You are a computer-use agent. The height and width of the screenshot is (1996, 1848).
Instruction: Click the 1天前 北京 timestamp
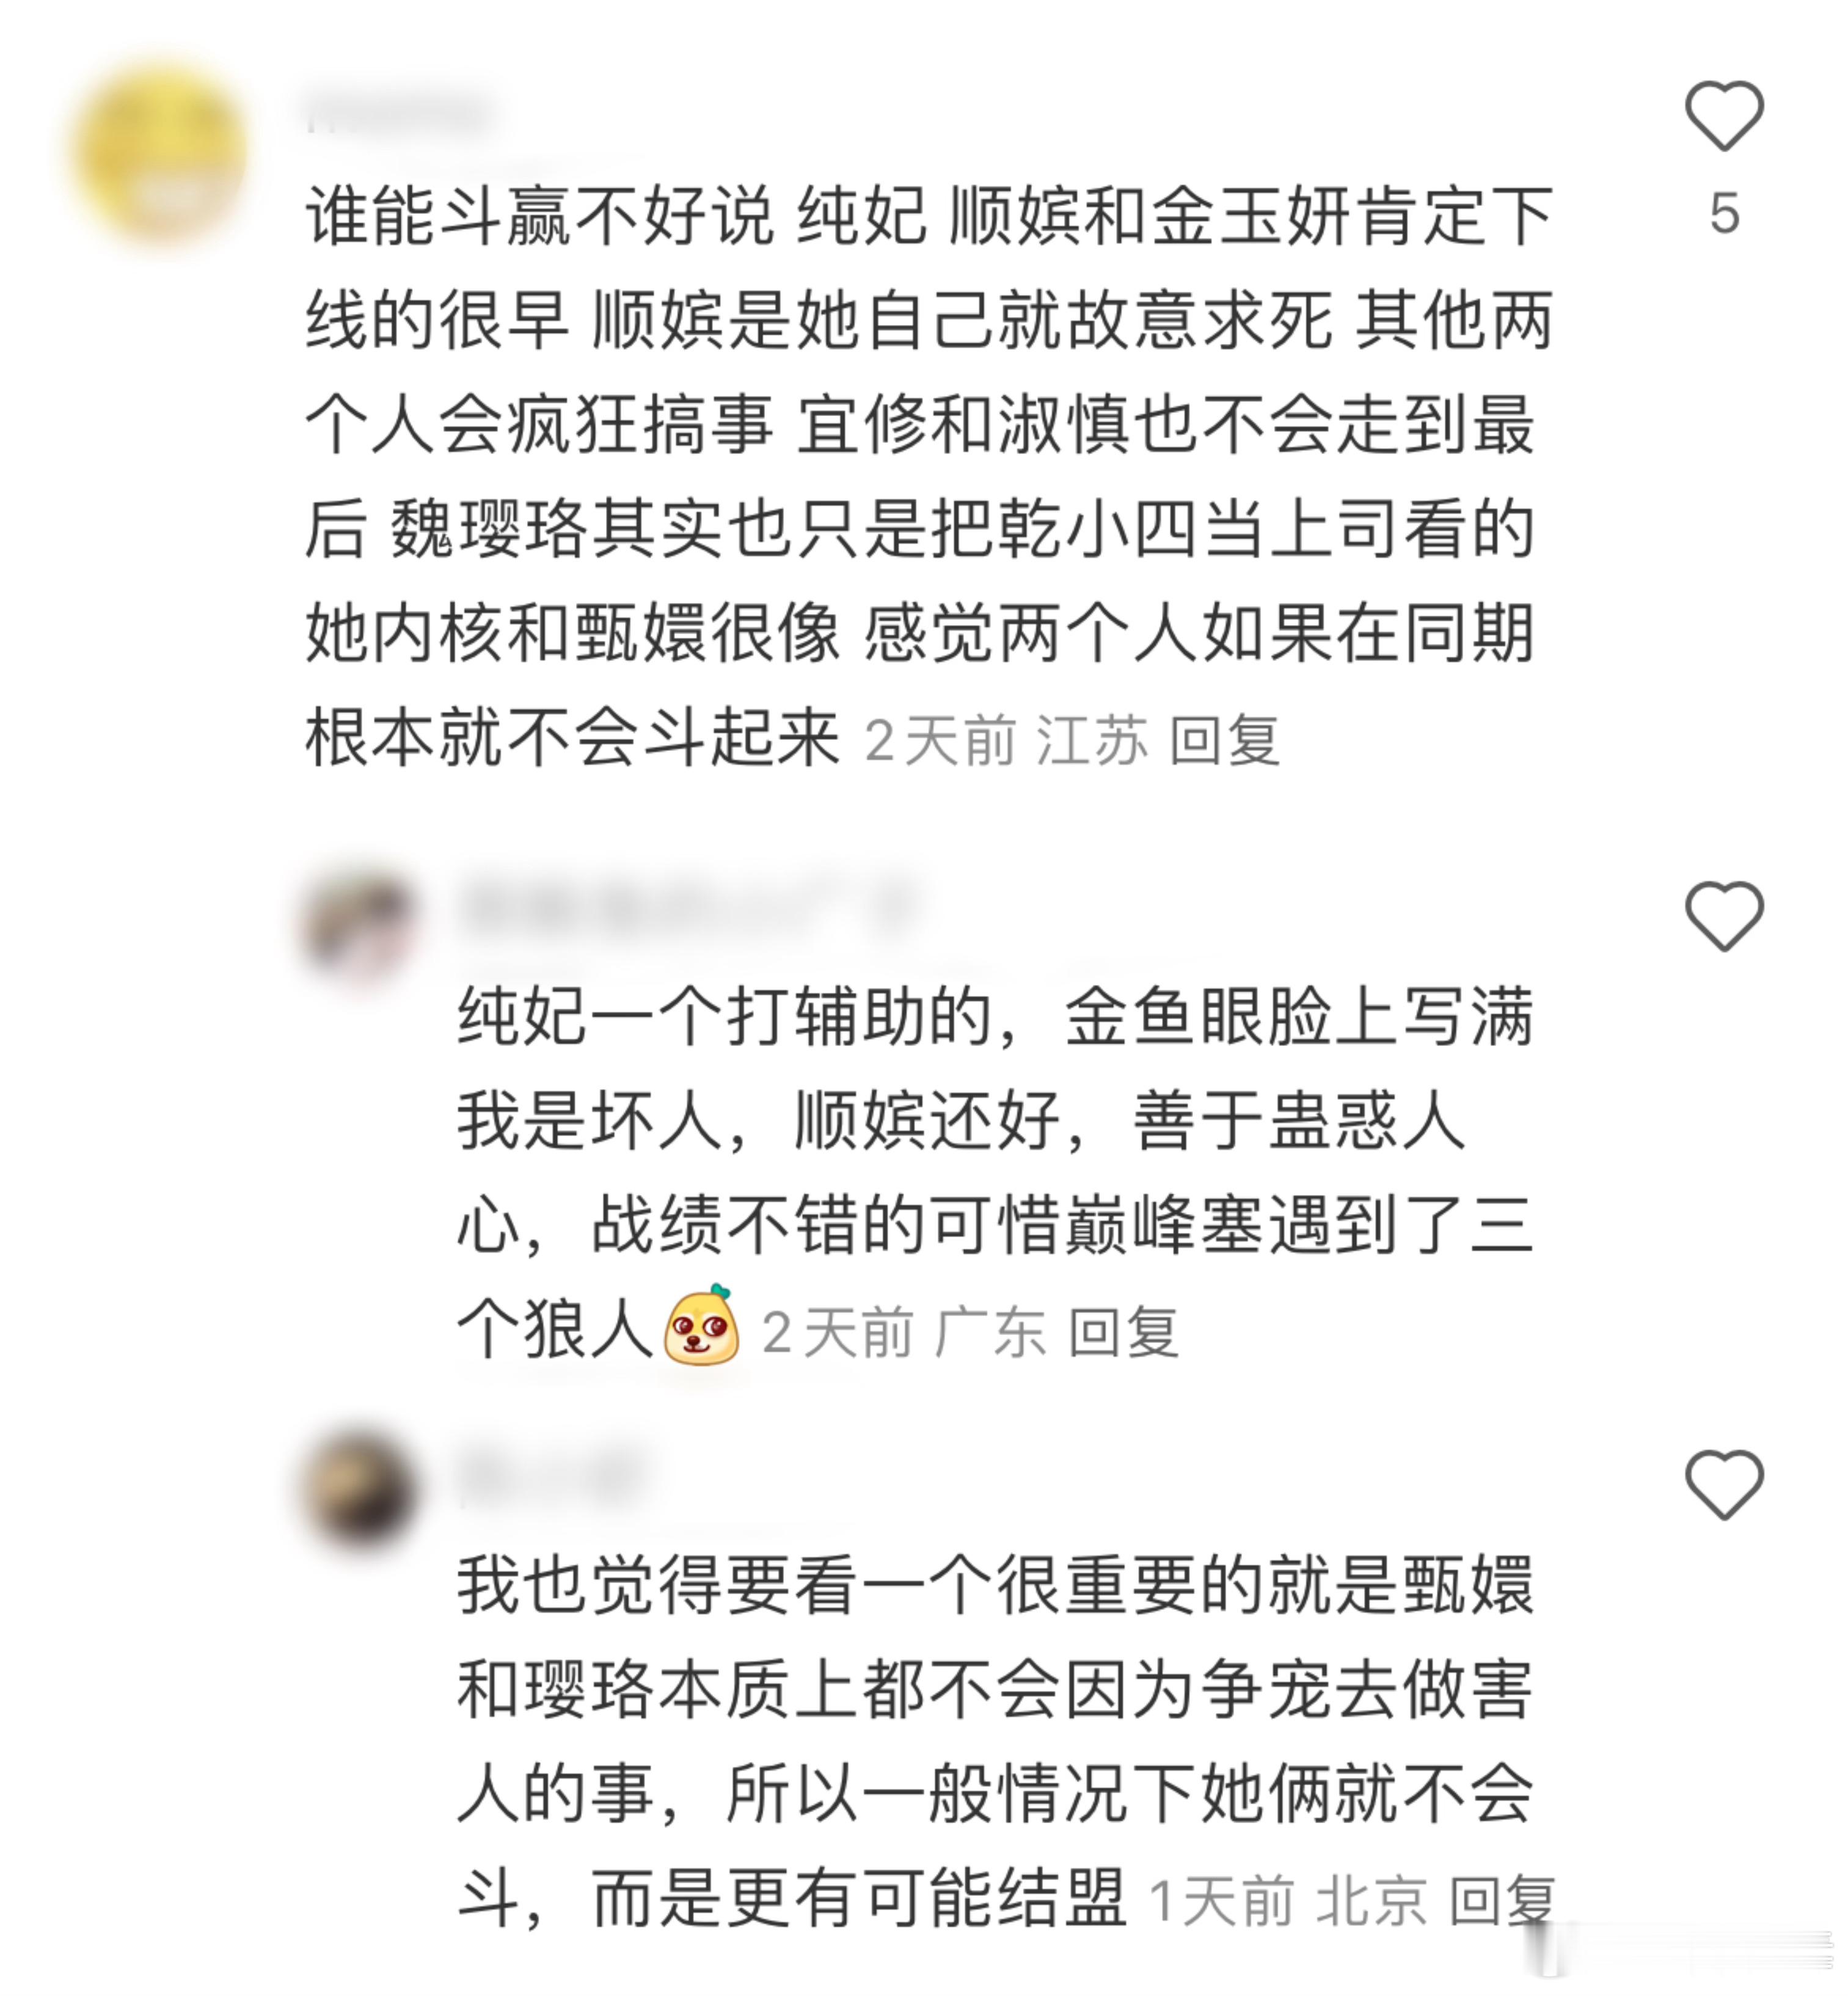pos(1288,1901)
